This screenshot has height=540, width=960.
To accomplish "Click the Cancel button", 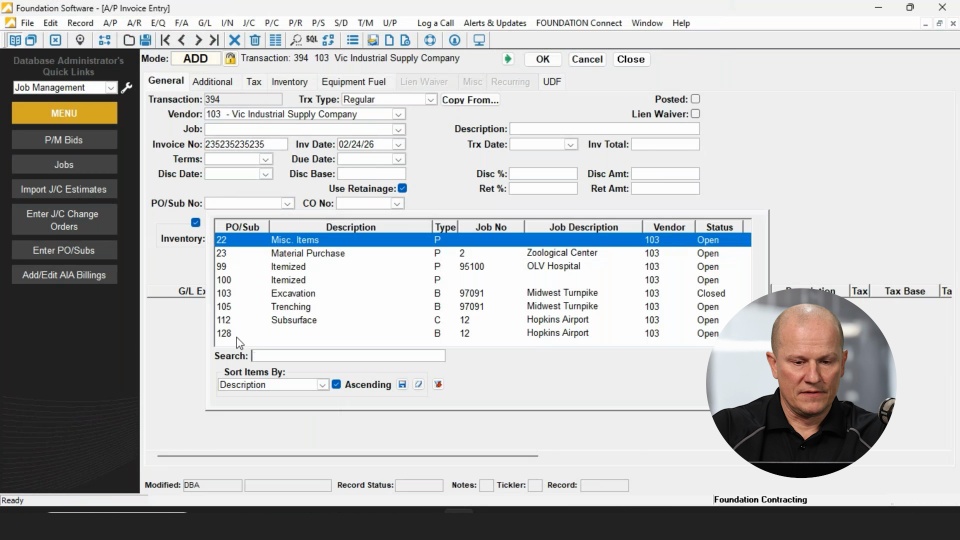I will (x=587, y=59).
